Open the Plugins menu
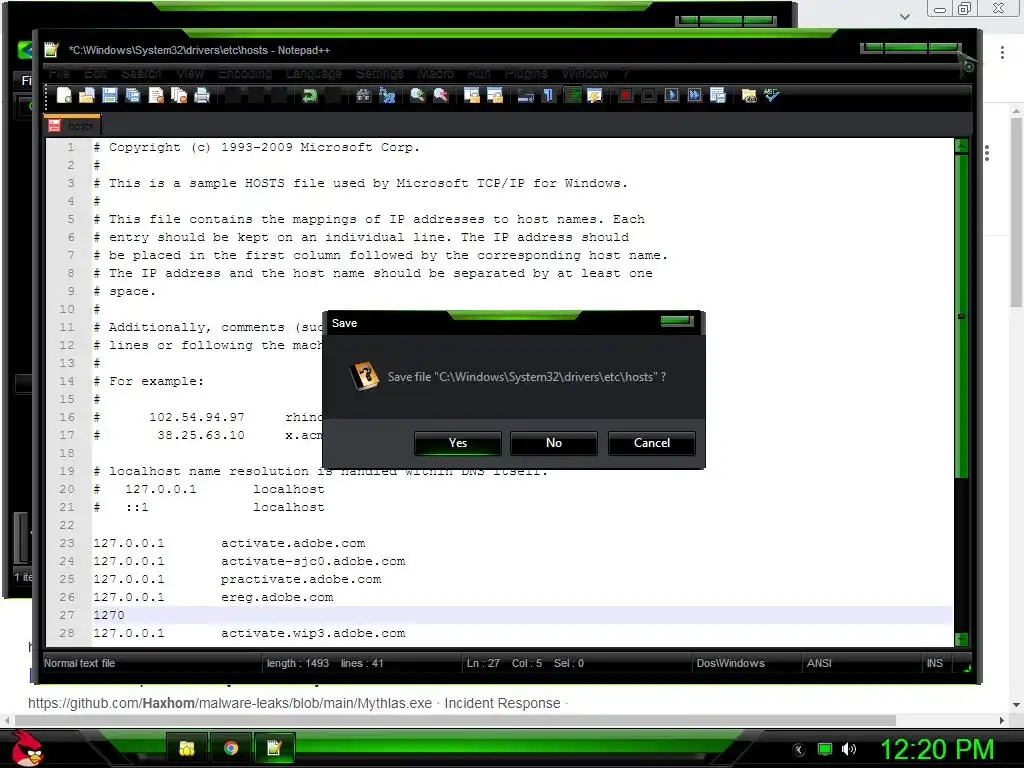The width and height of the screenshot is (1024, 768). [526, 73]
